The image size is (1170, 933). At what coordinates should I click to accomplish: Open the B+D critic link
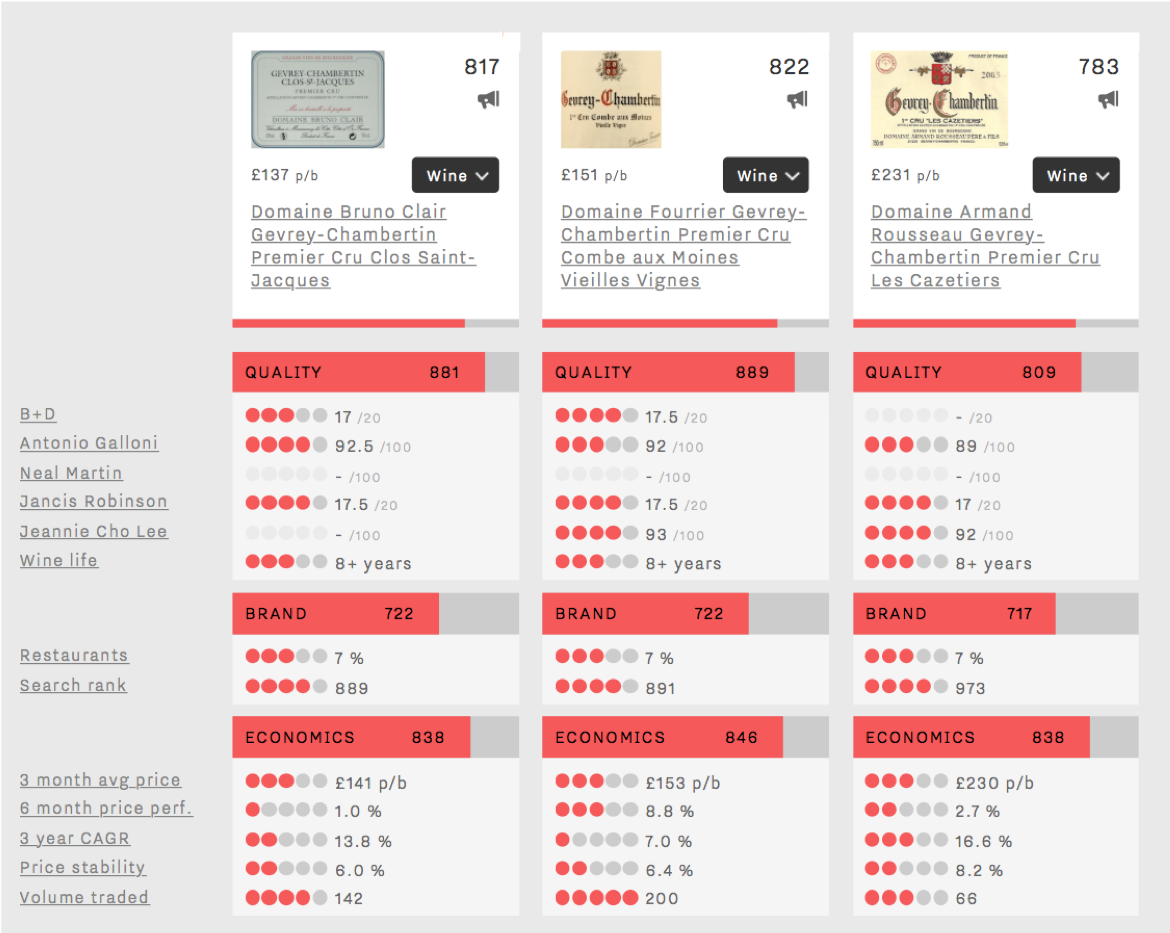38,414
